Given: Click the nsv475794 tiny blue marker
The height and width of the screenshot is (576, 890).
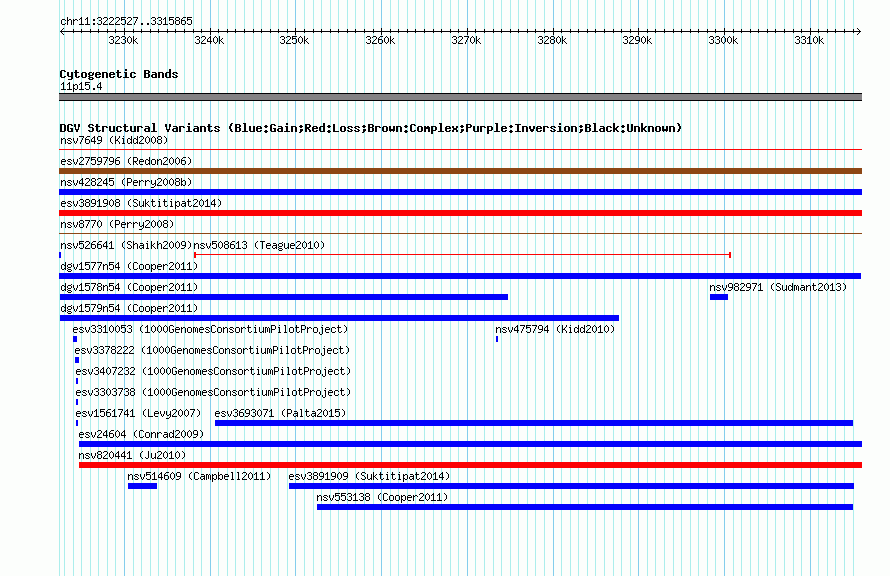Looking at the screenshot, I should (x=497, y=339).
